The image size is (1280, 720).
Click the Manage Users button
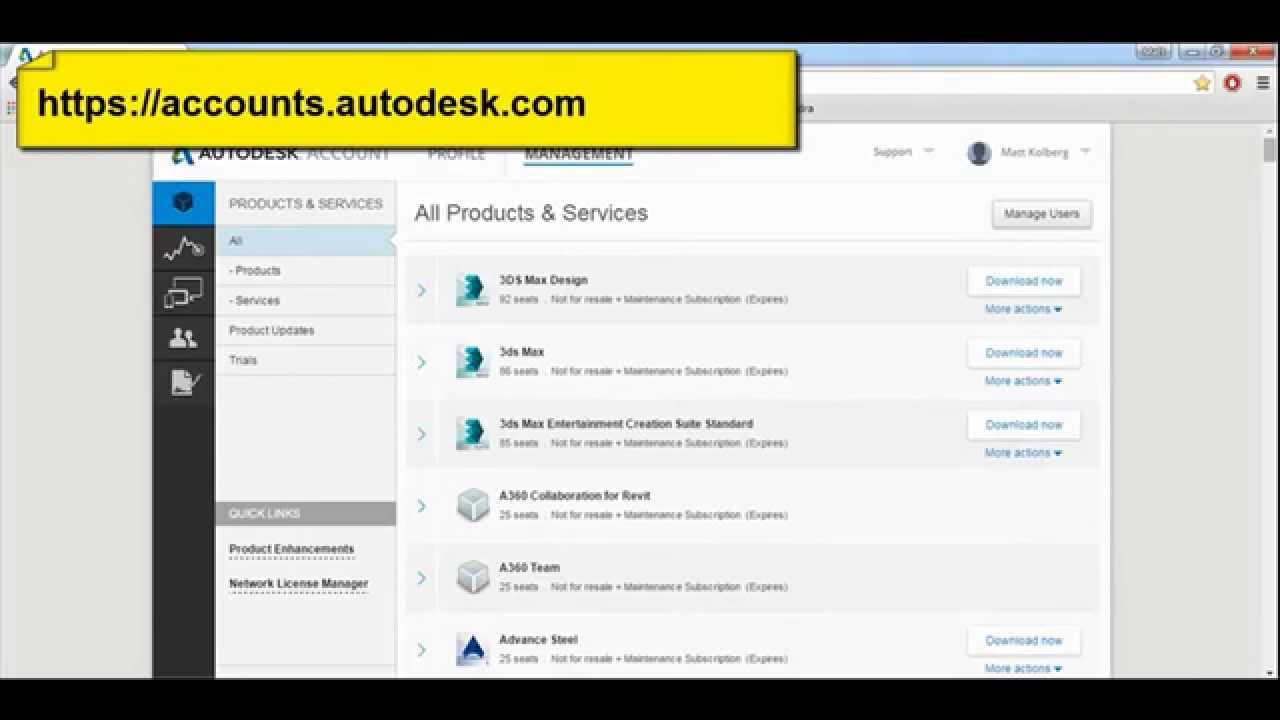[x=1041, y=214]
